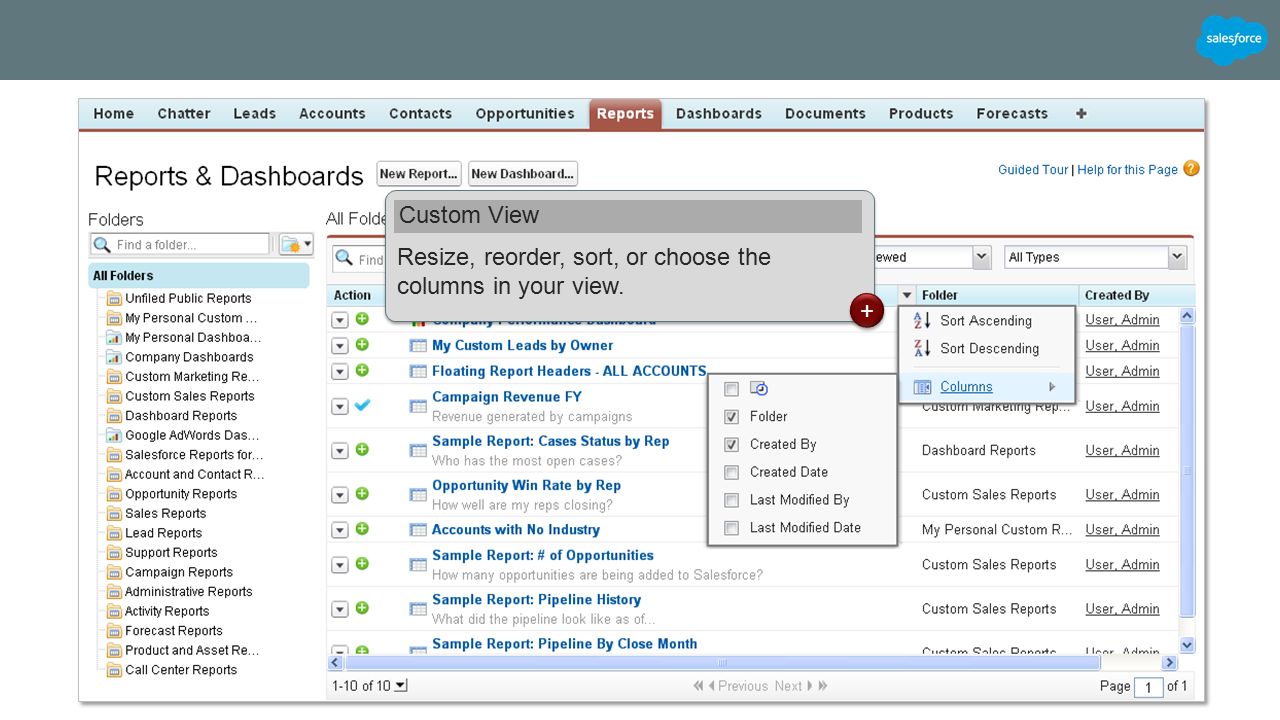Click the help question mark icon

tap(1191, 169)
